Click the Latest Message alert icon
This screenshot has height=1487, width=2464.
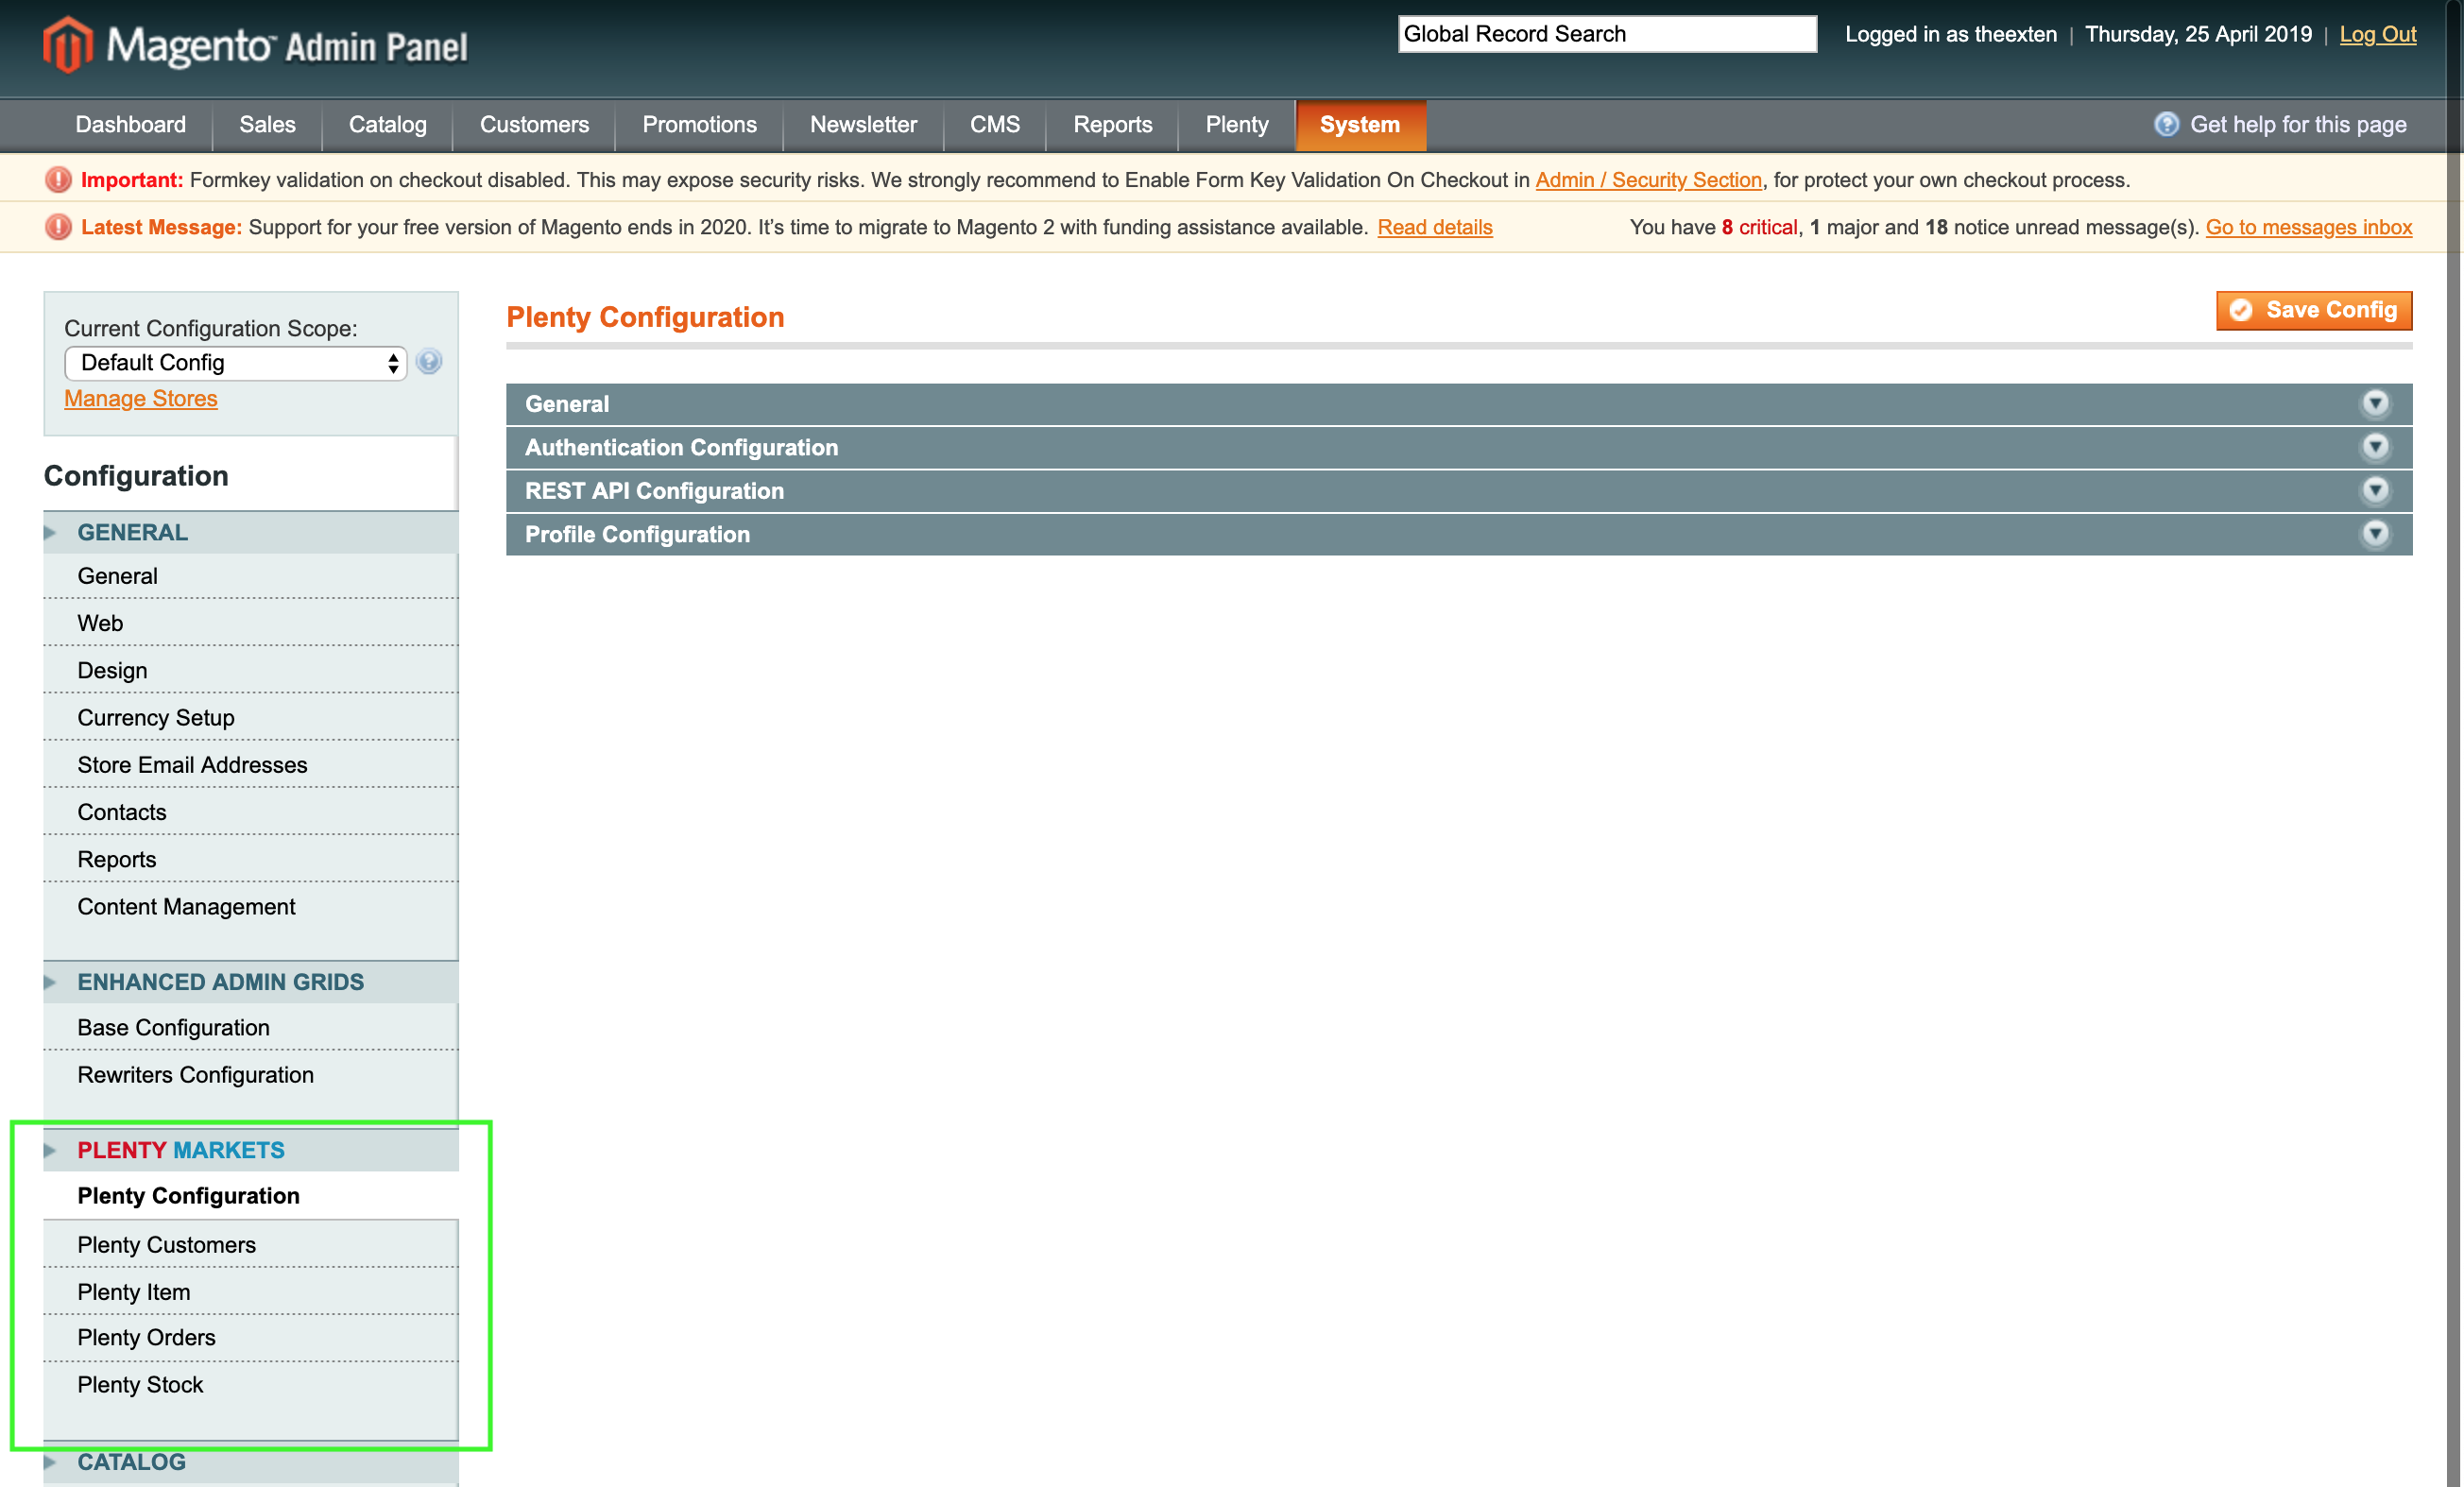coord(58,227)
